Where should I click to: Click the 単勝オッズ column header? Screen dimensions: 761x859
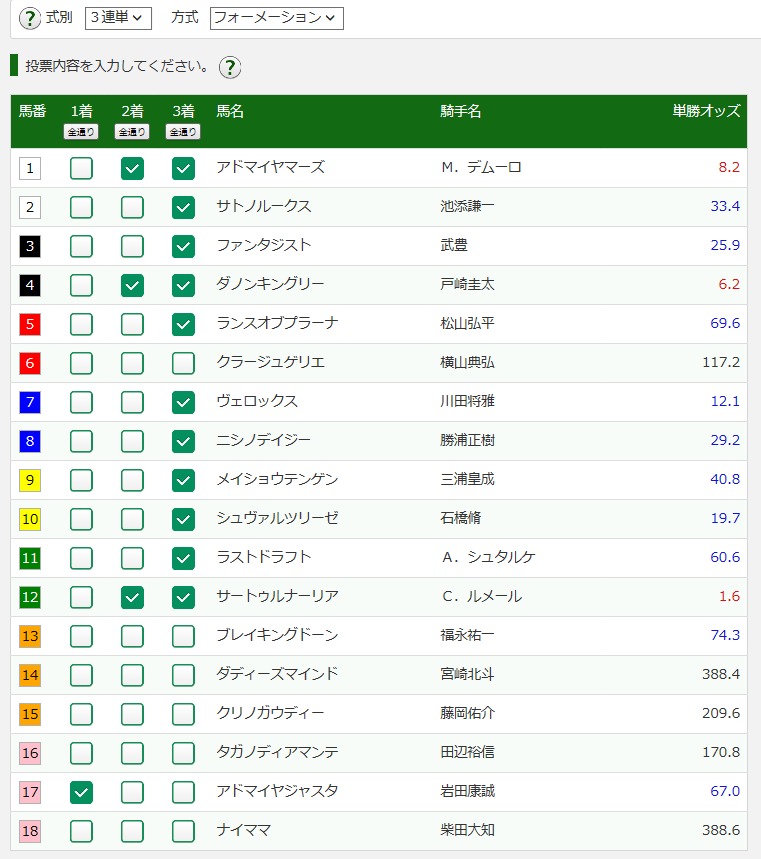706,111
